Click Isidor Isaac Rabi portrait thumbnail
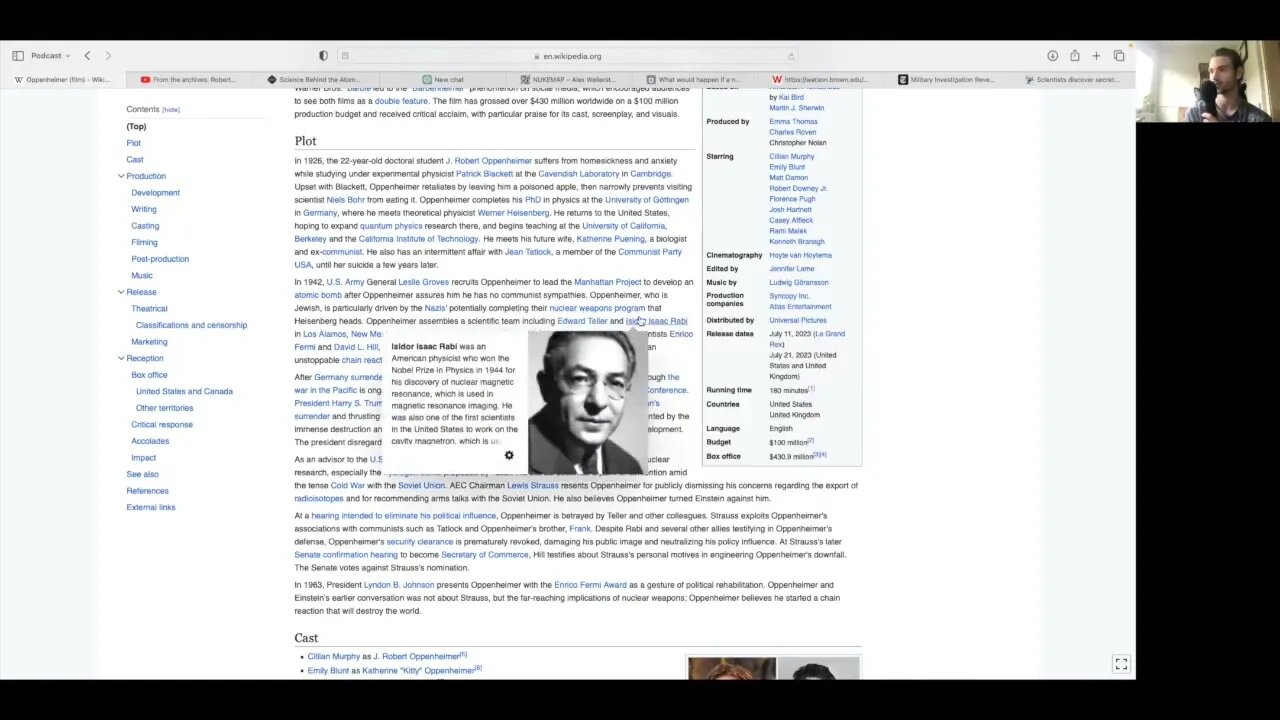The image size is (1280, 720). 588,402
